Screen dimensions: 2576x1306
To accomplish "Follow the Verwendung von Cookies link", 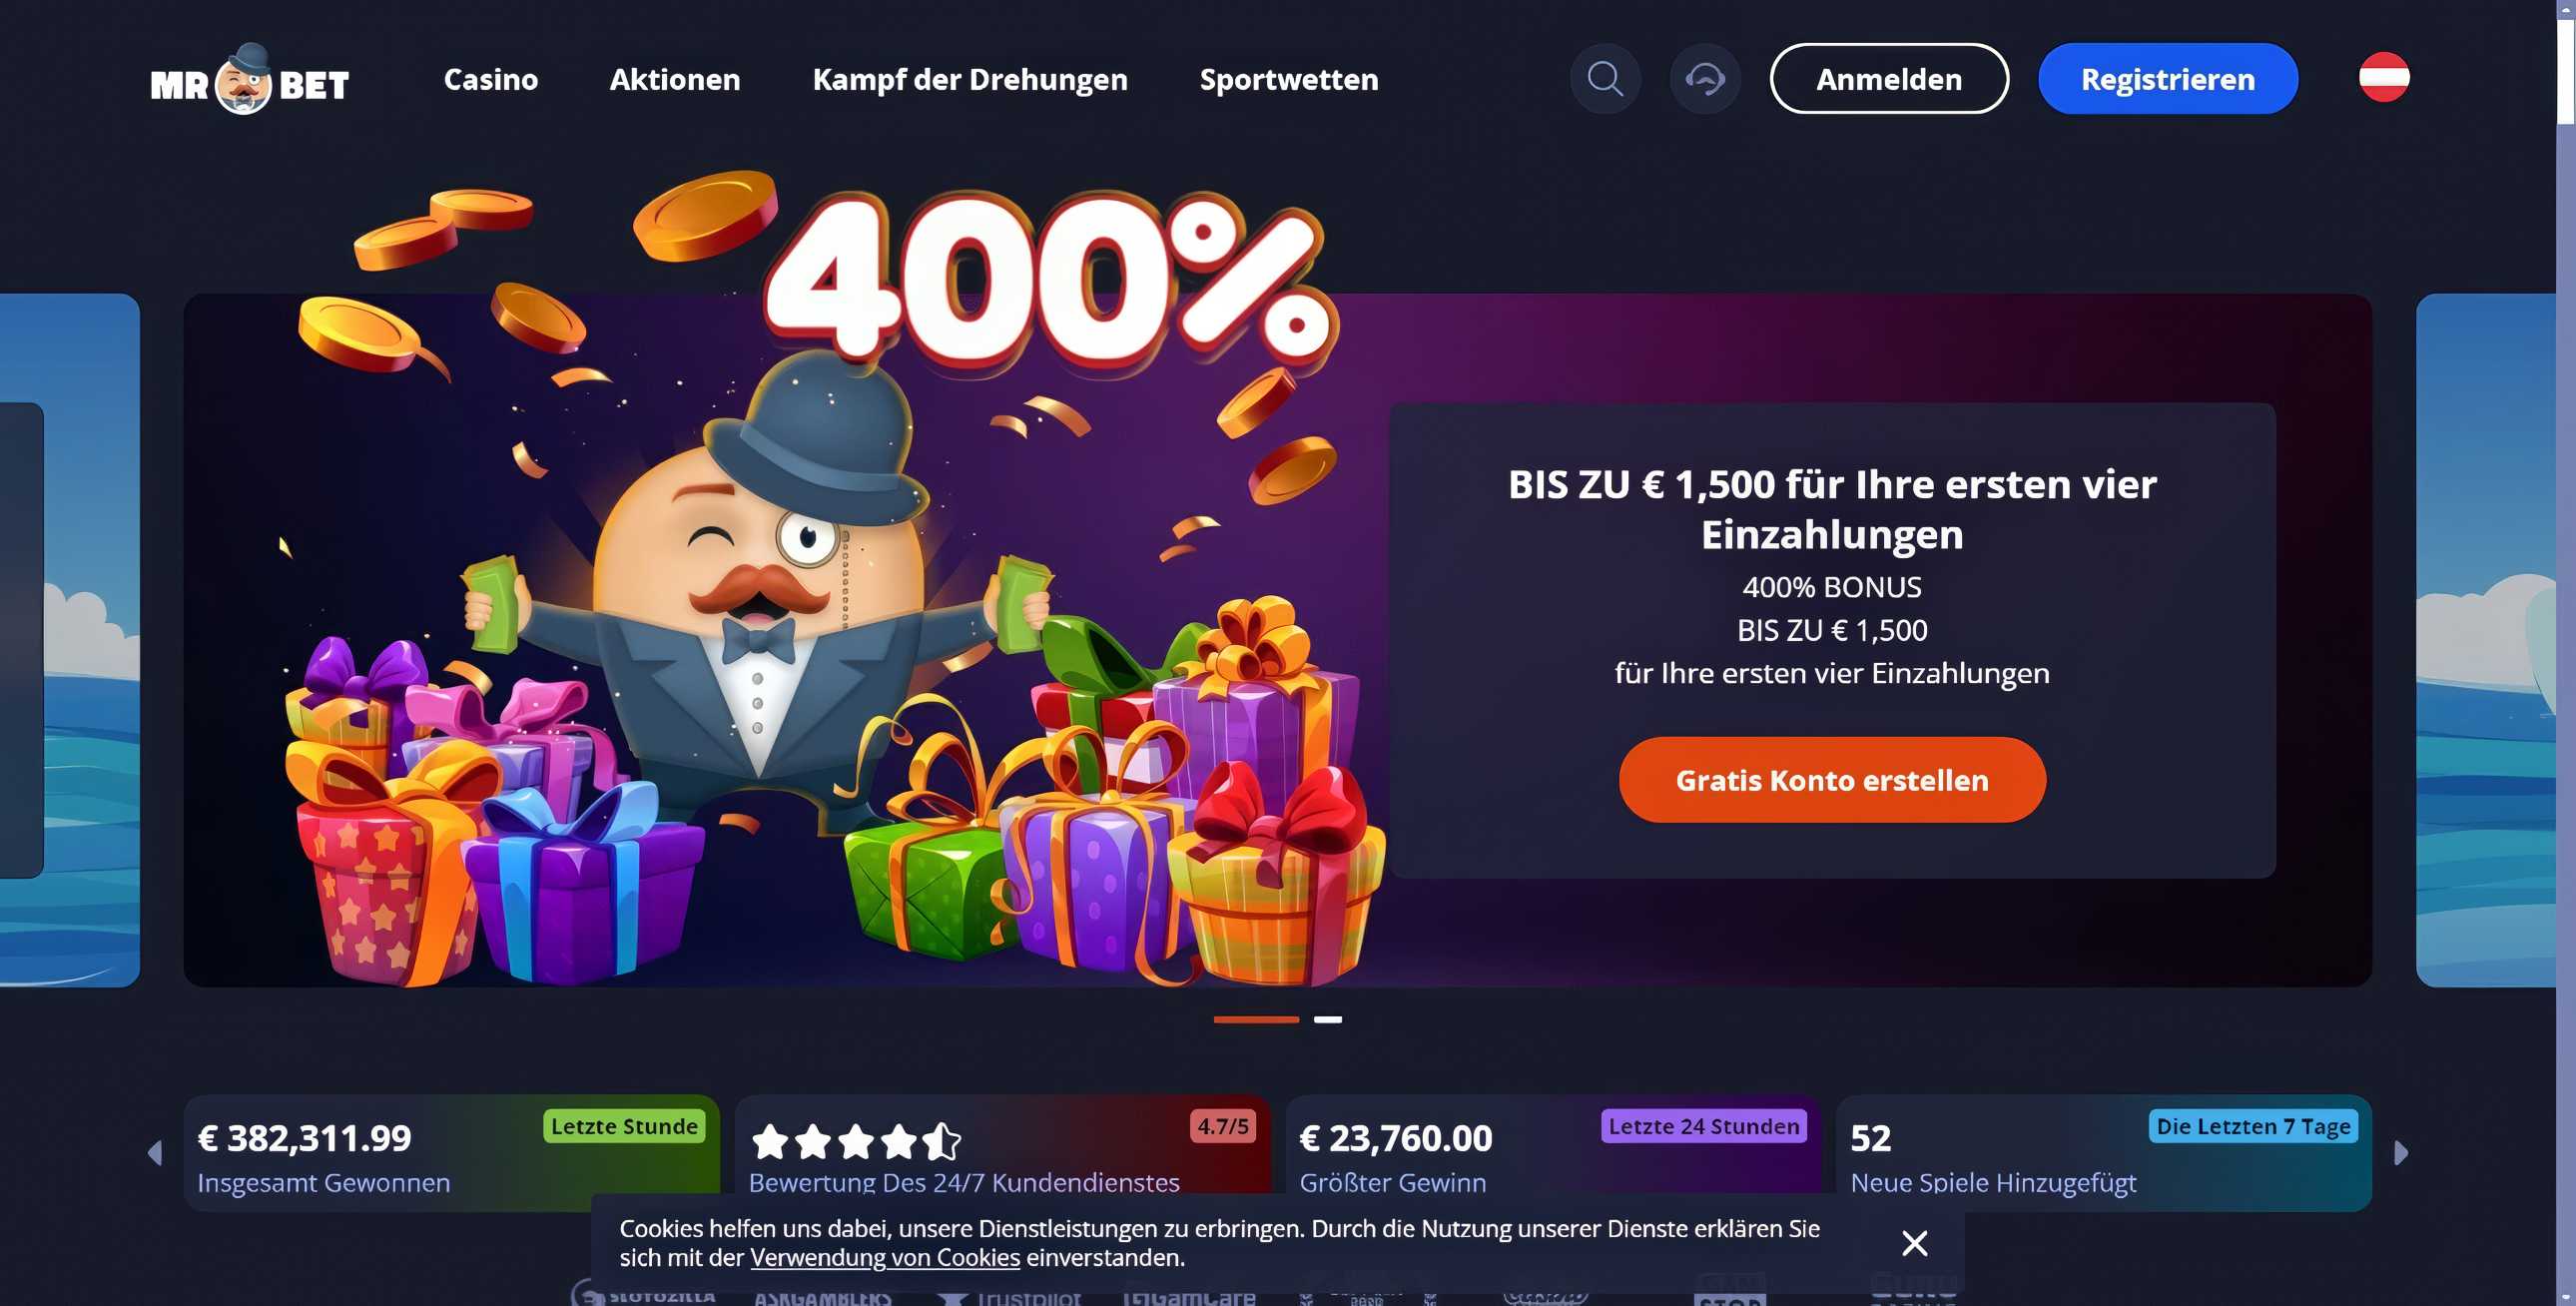I will pyautogui.click(x=885, y=1257).
